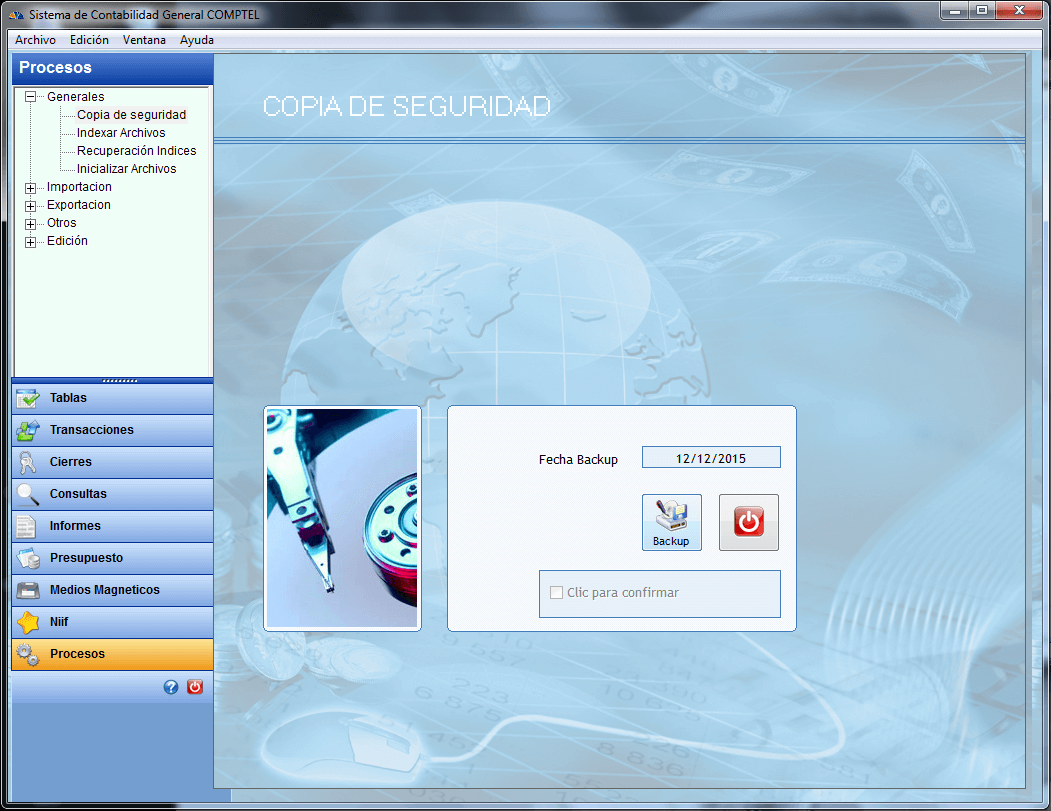Select the Procesos section label
This screenshot has height=811, width=1051.
[77, 654]
